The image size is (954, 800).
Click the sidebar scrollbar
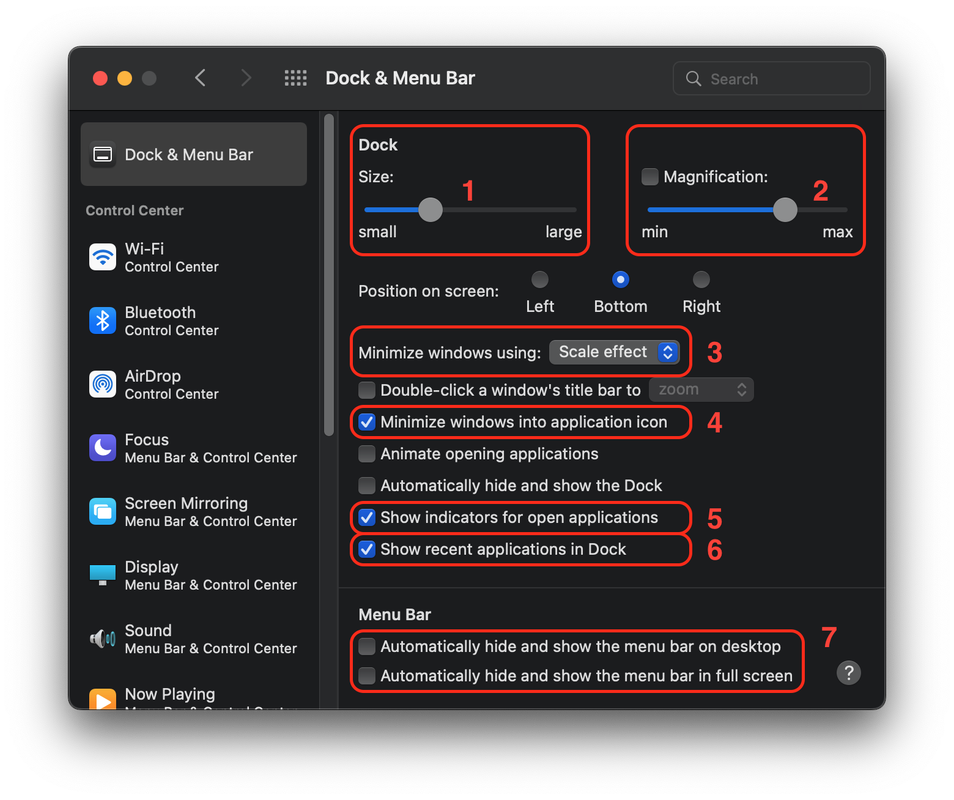(329, 275)
